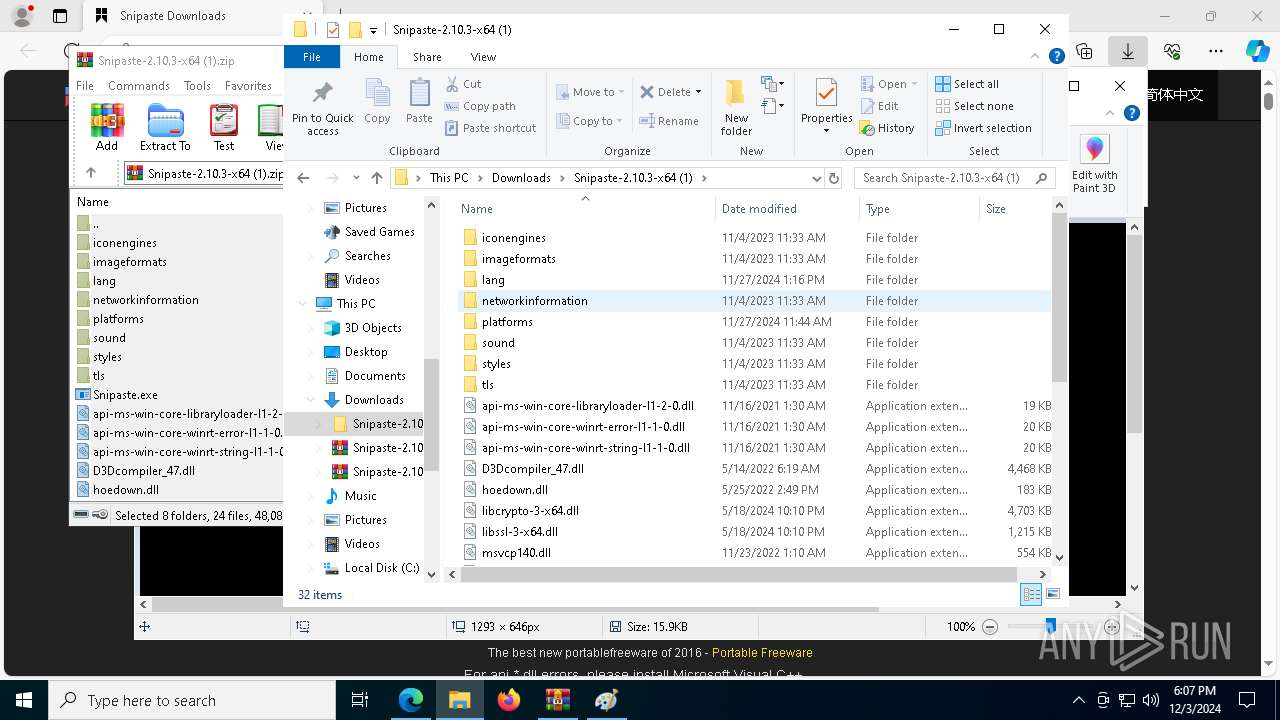The height and width of the screenshot is (720, 1280).
Task: Switch to the View ribbon tab
Action: click(483, 57)
